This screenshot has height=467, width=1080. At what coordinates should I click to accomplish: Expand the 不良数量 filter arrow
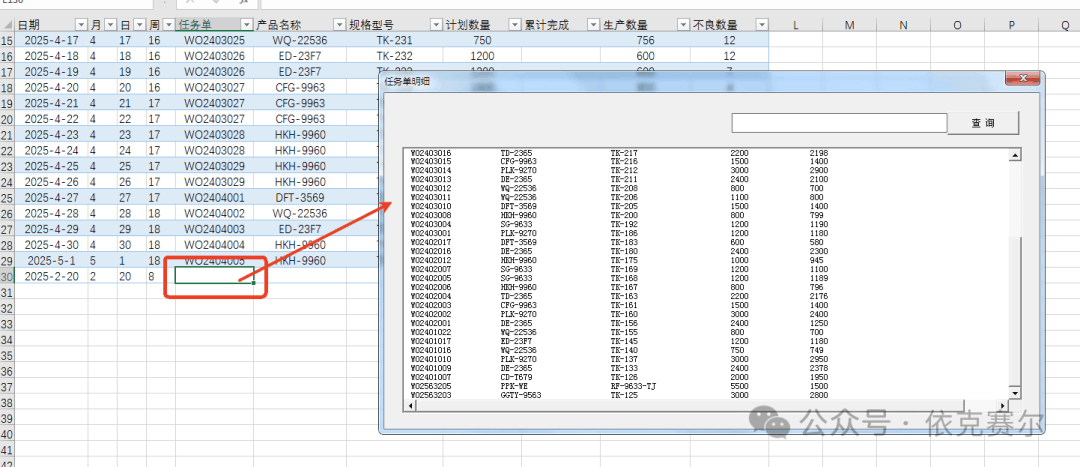pos(762,24)
